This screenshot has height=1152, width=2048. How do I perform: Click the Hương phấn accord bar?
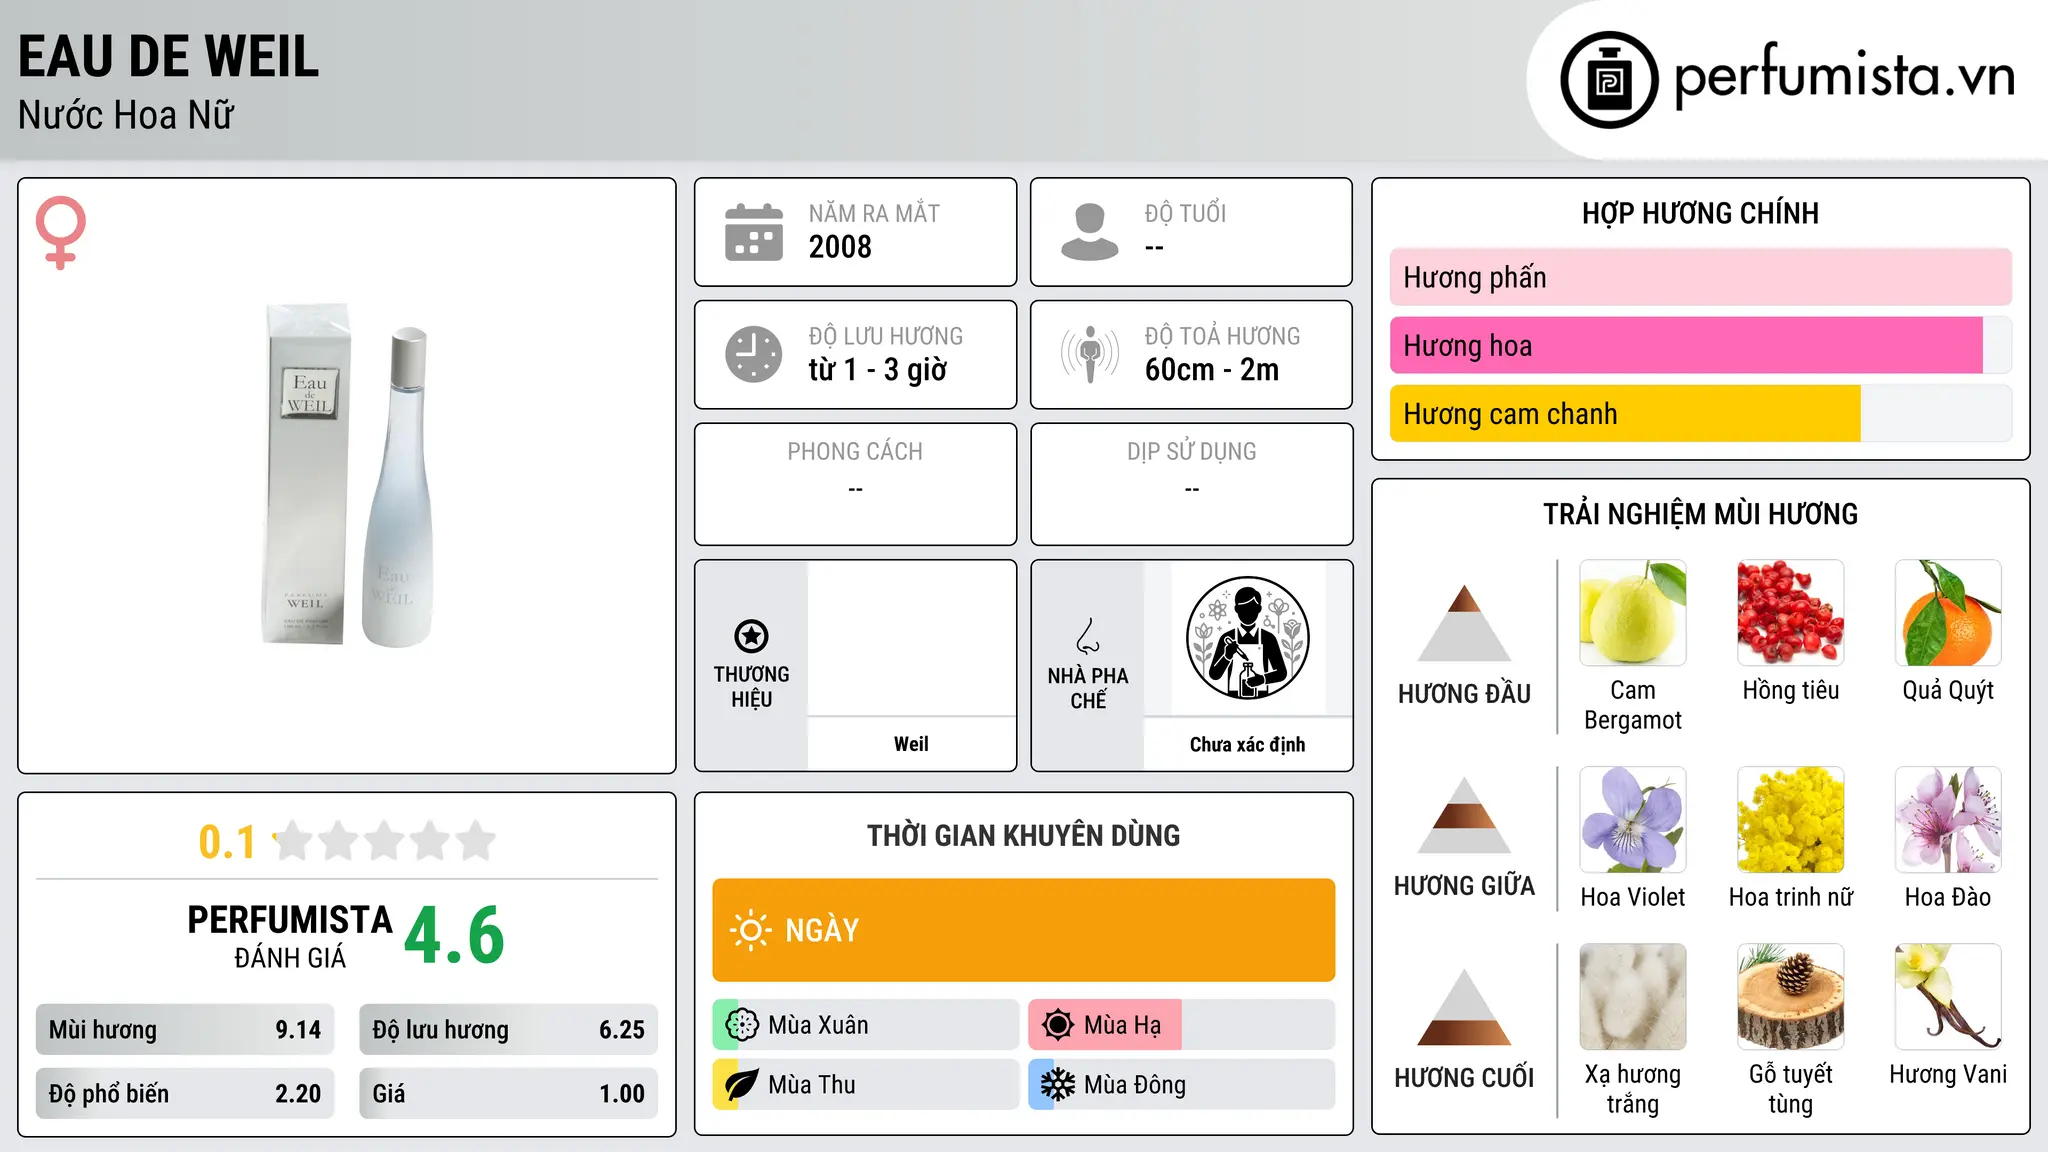pos(1700,277)
